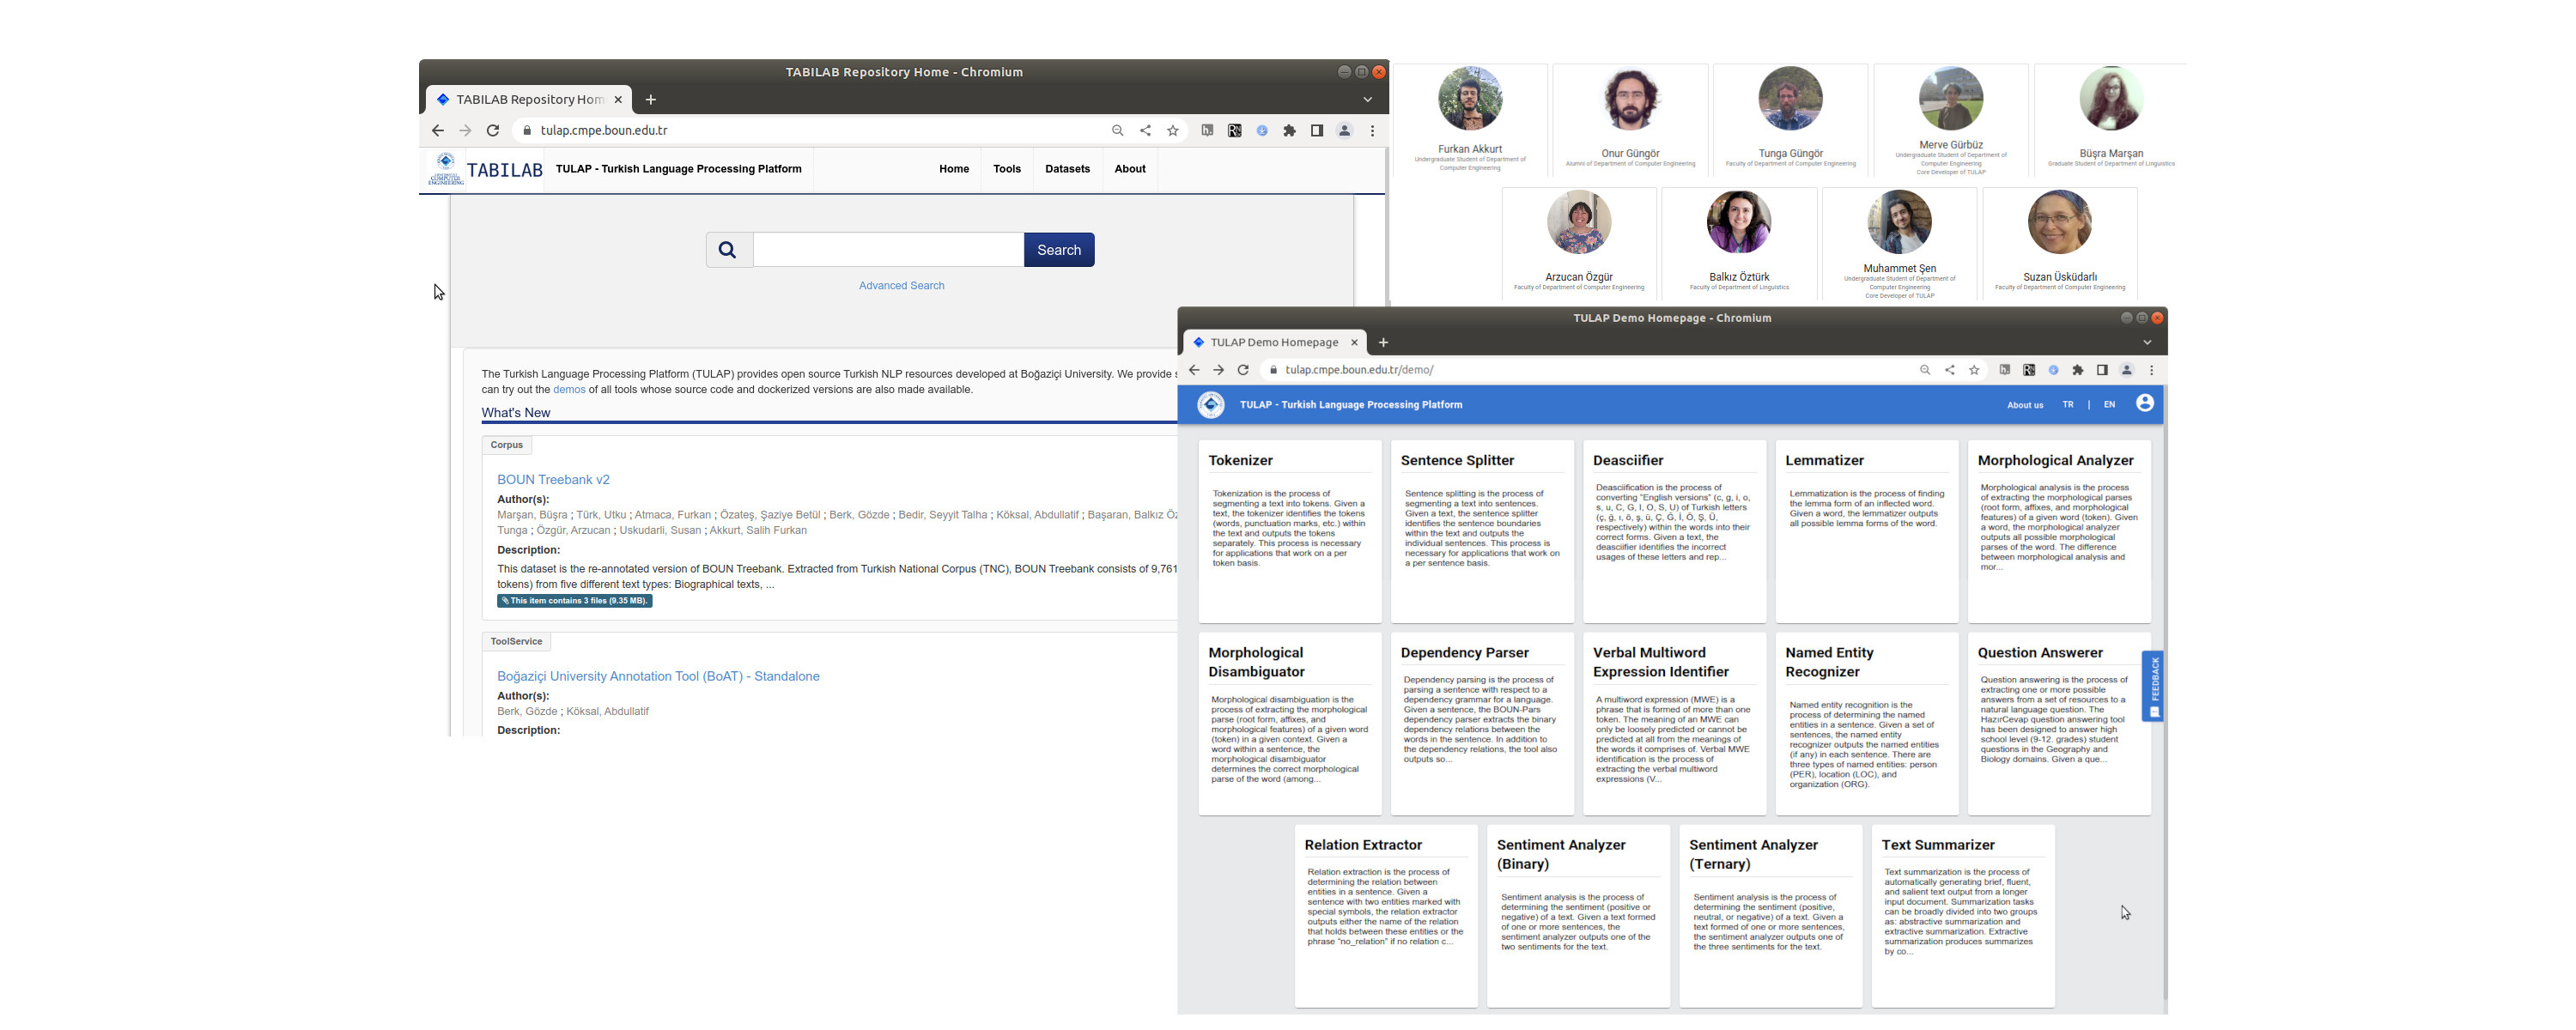Screen dimensions: 2576x1030
Task: Bookmark the tulap.cmpe.boun.edu.tr page with the star
Action: point(1173,130)
